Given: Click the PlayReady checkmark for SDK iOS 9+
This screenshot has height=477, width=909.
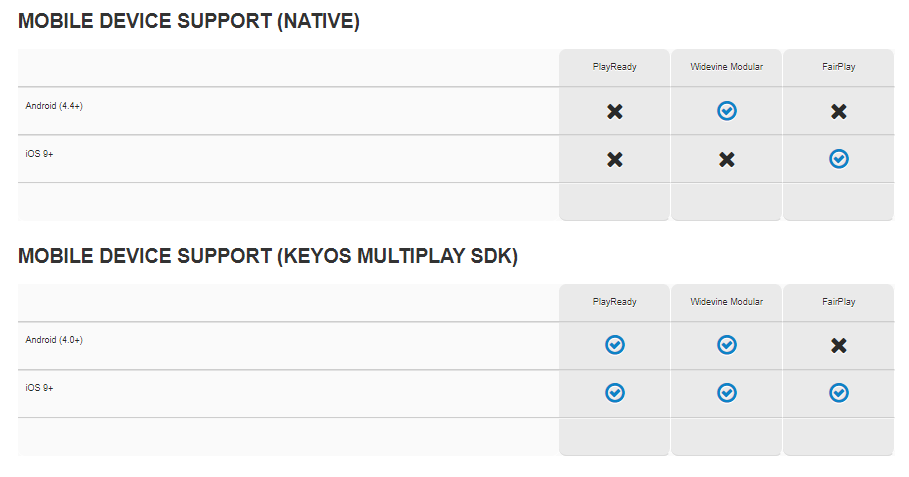Looking at the screenshot, I should point(615,393).
